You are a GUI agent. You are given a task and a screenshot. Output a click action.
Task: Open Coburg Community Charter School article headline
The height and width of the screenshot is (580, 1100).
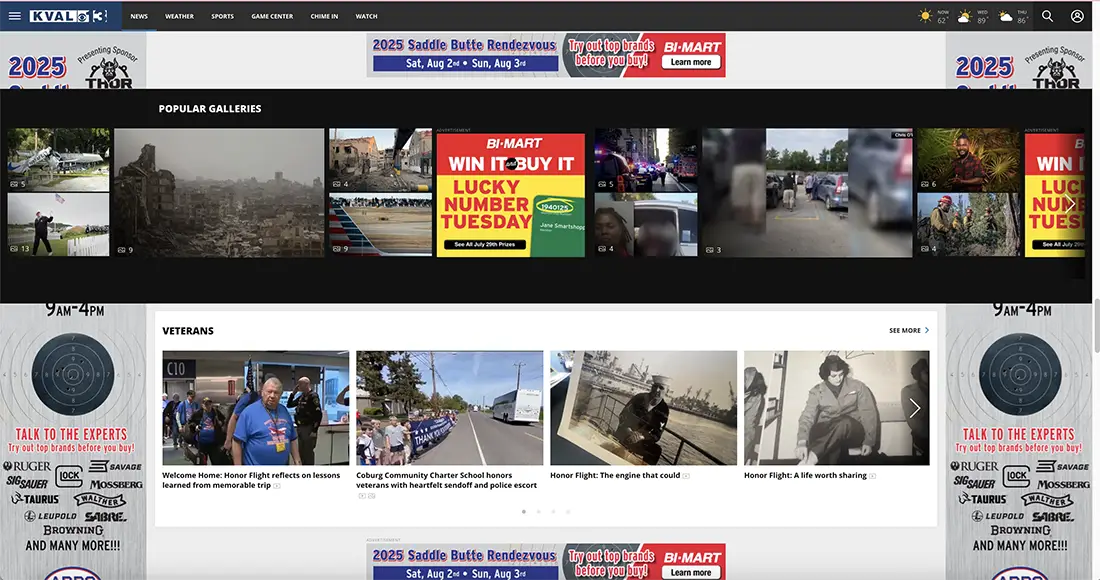(x=446, y=480)
